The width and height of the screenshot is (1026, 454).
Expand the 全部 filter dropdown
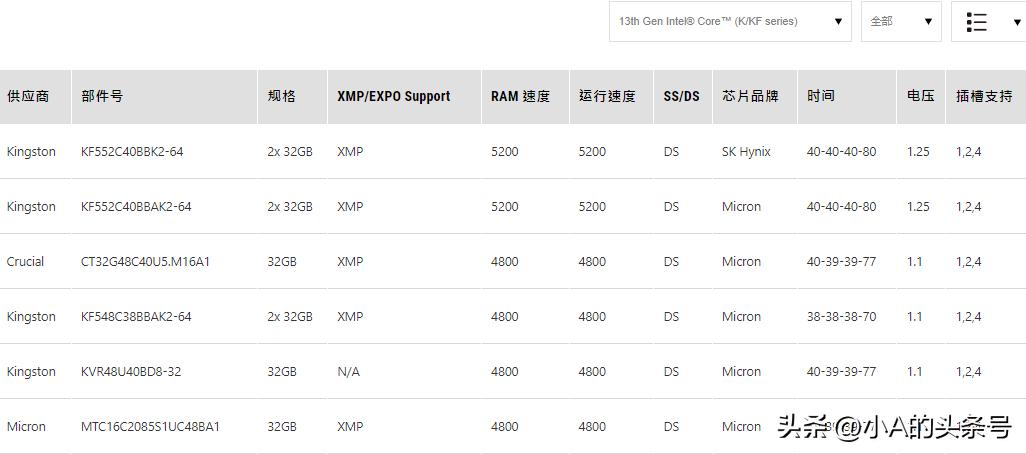[x=900, y=21]
